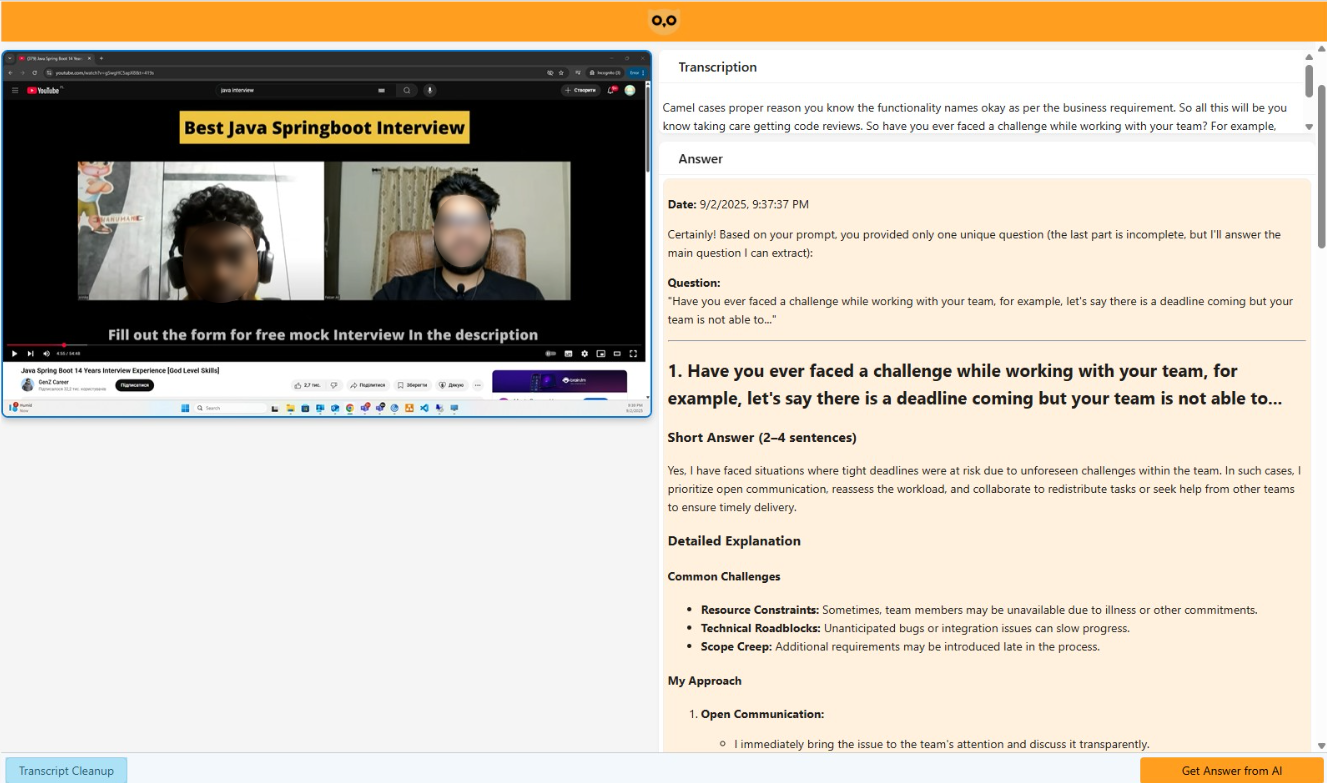Screen dimensions: 1327x783
Task: Click the Transcription scrollbar up arrow
Action: (1309, 58)
